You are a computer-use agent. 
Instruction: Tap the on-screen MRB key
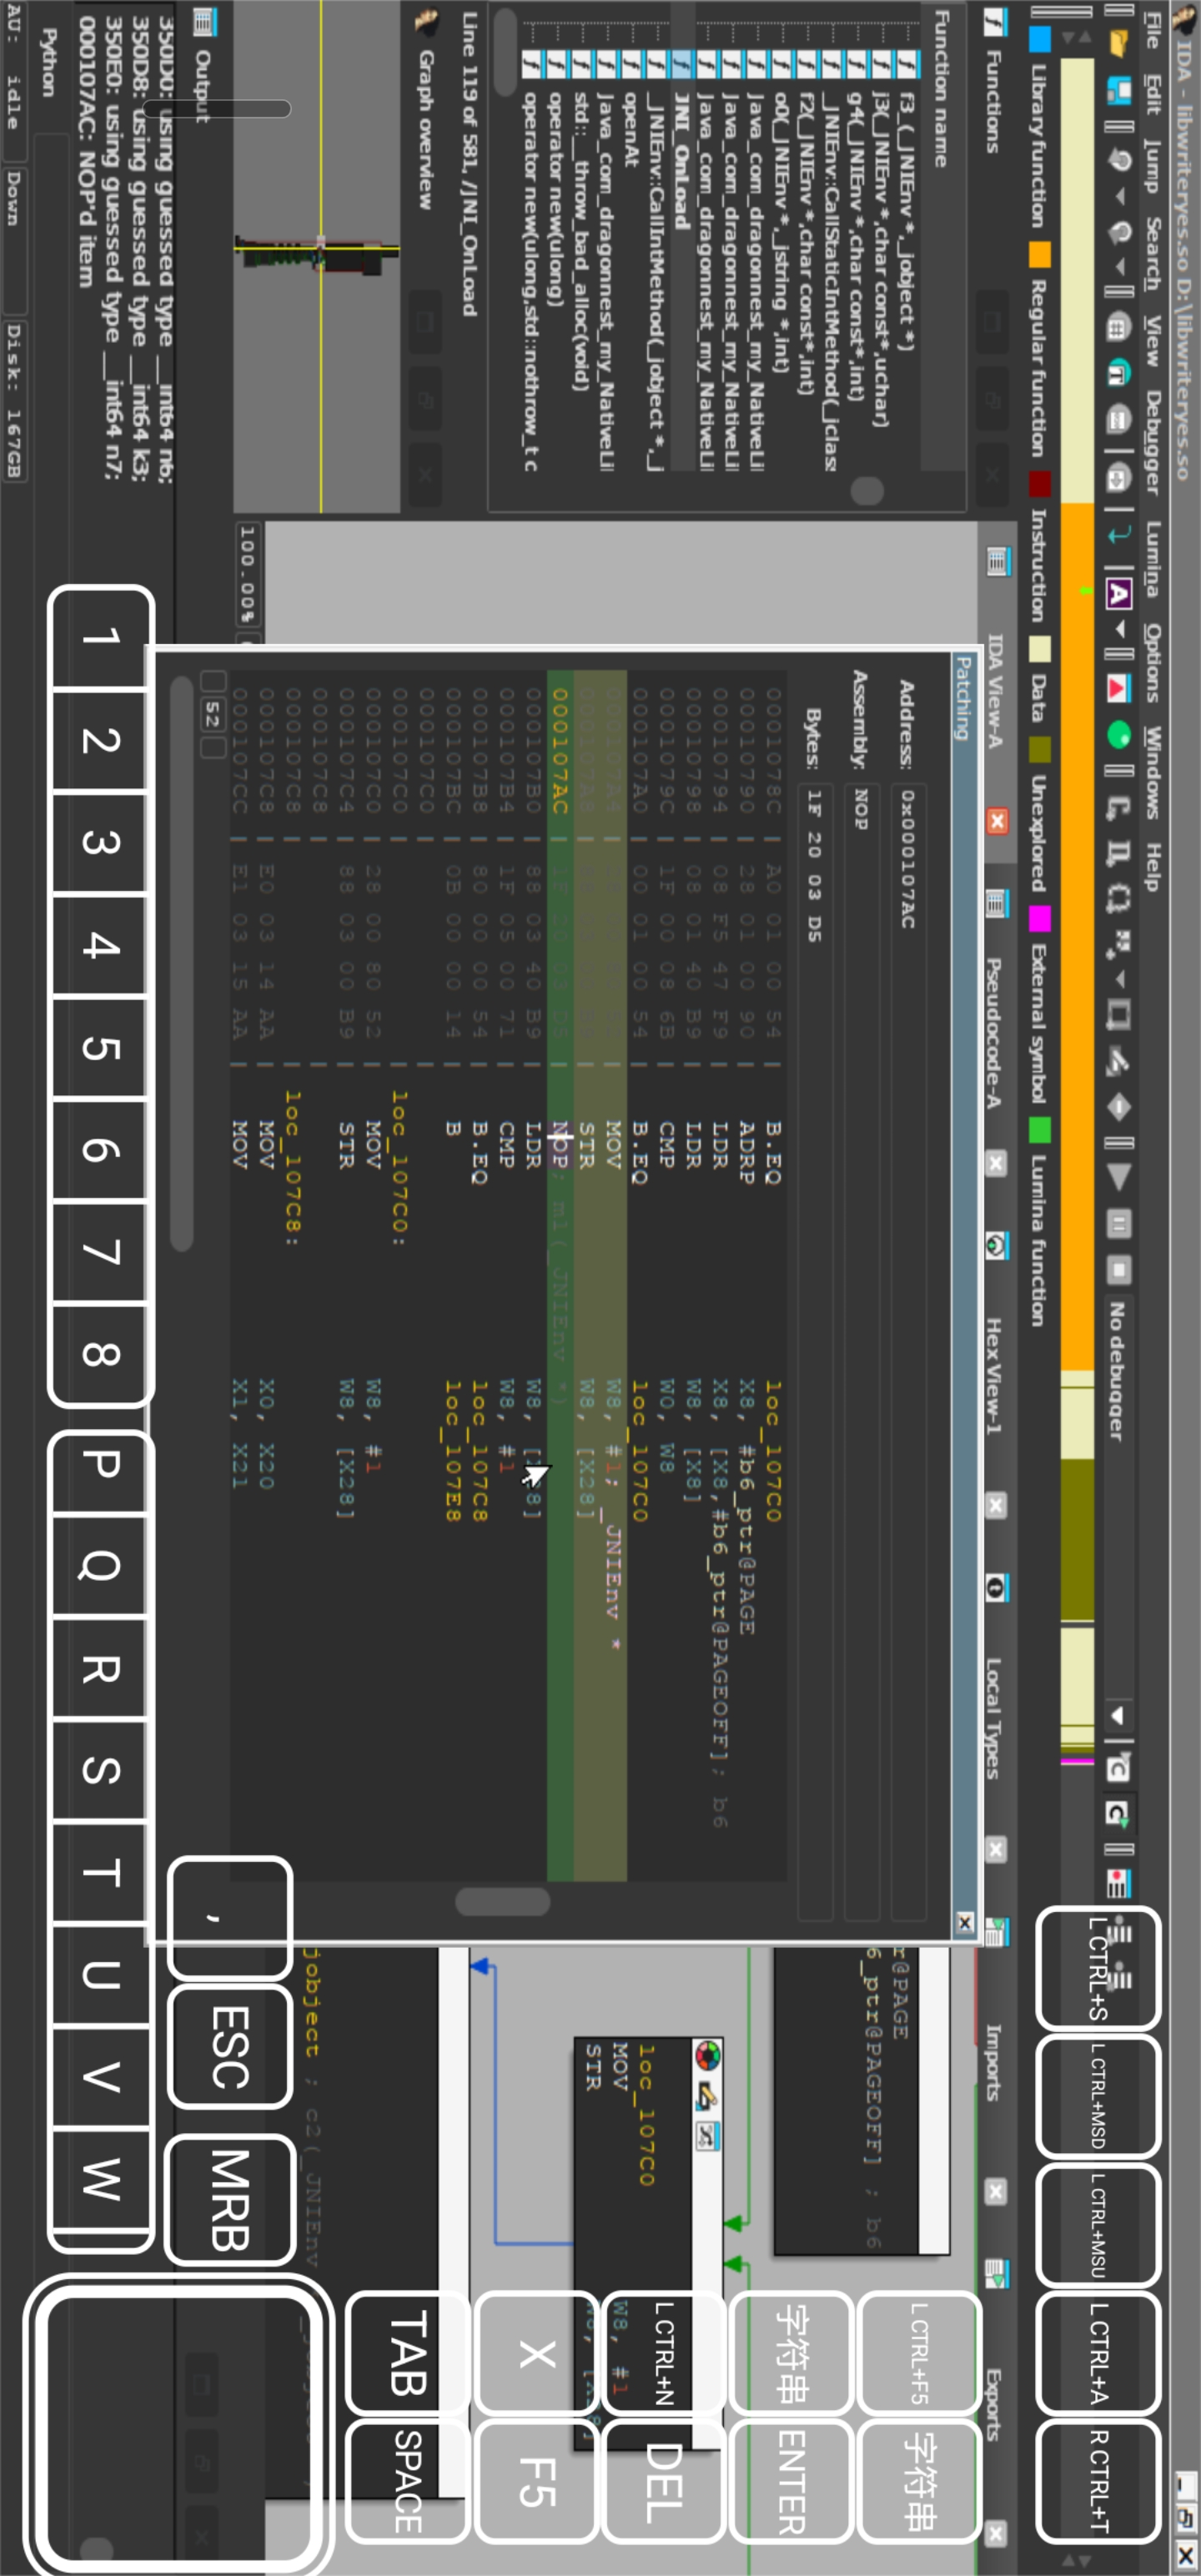click(x=232, y=2200)
